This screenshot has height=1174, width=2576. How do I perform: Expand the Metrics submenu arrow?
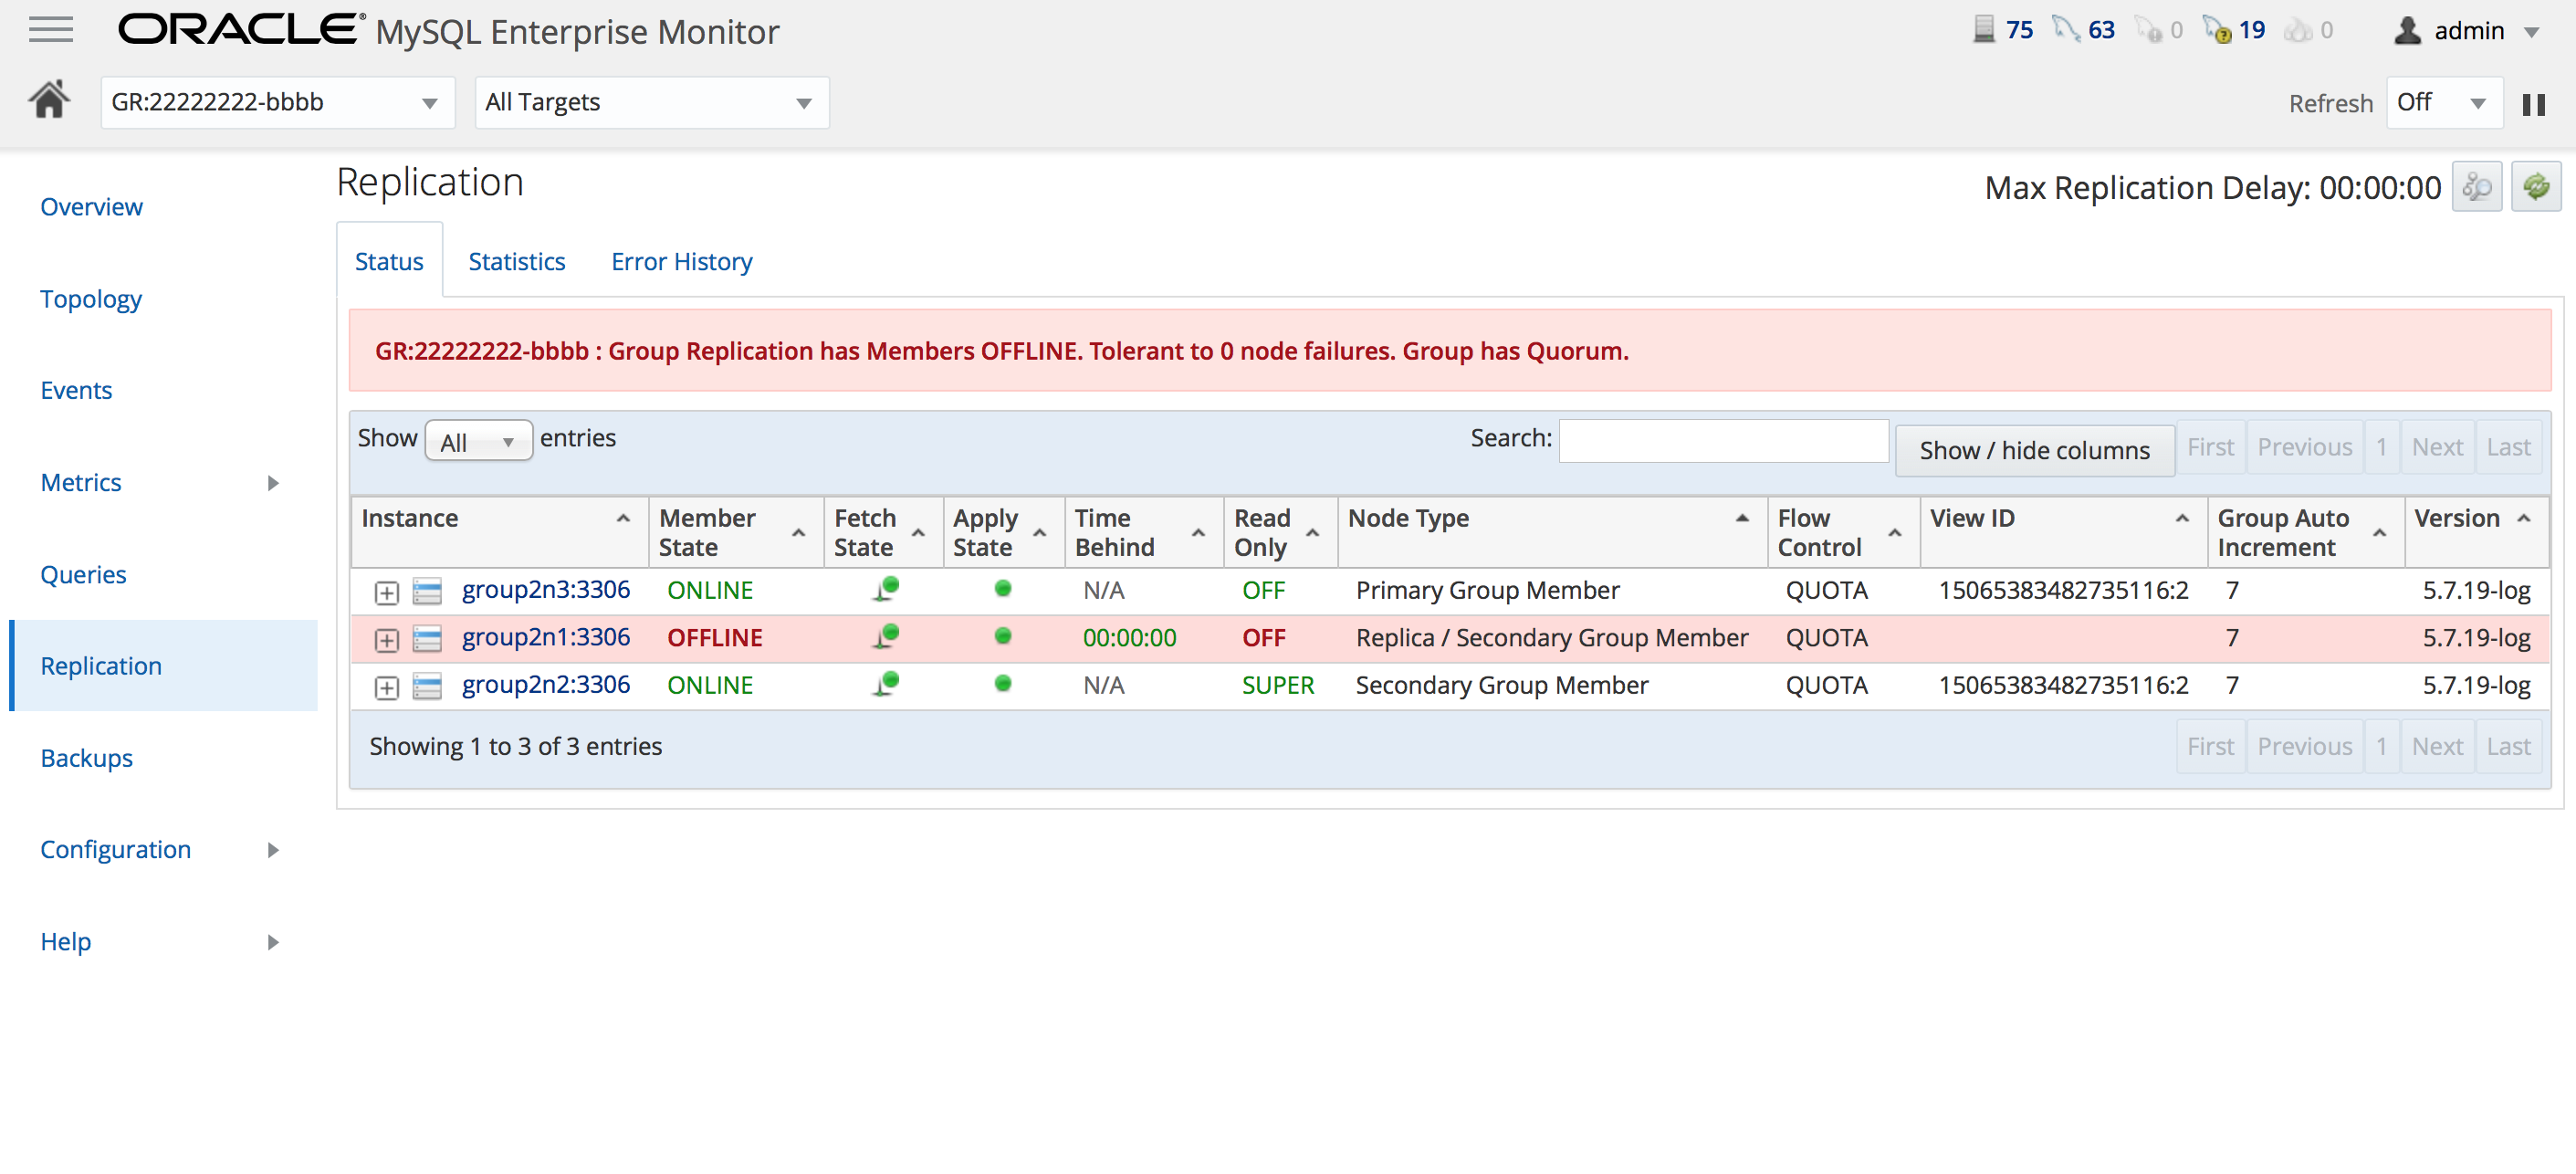pyautogui.click(x=273, y=483)
